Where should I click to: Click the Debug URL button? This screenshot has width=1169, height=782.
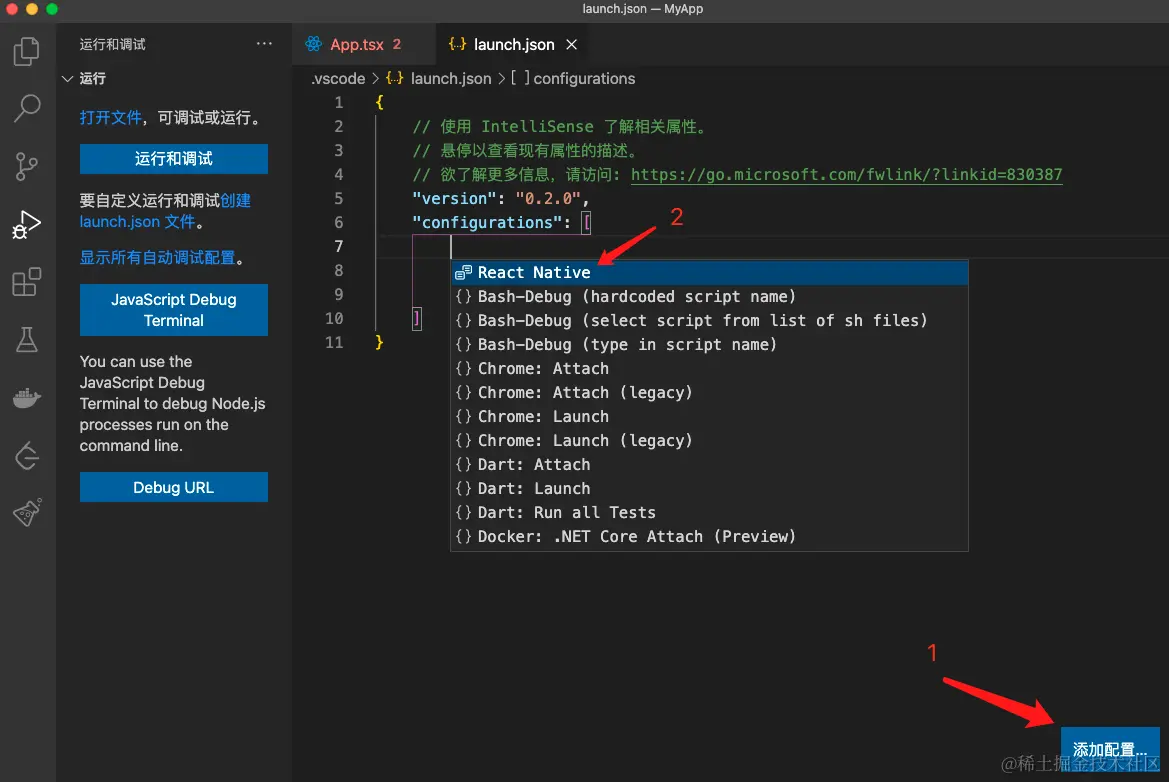[x=174, y=488]
